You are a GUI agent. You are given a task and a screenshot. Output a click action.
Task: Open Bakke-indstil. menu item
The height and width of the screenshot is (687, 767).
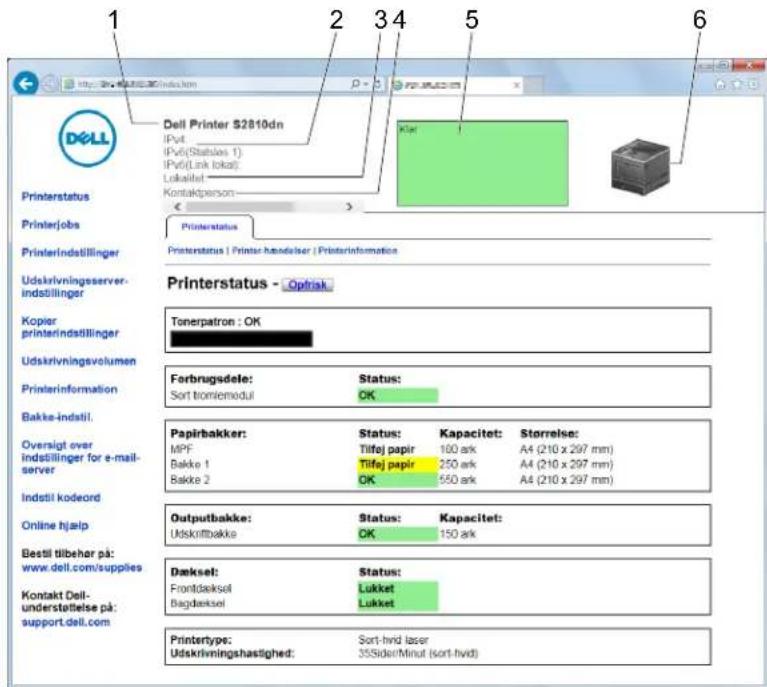tap(57, 417)
